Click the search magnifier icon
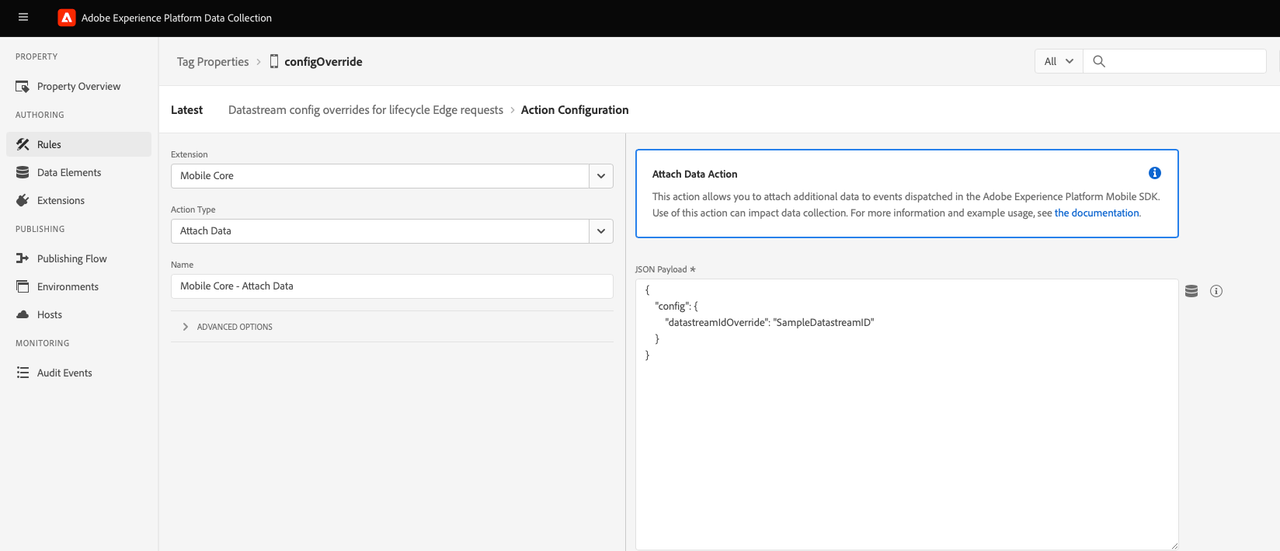 (1098, 61)
